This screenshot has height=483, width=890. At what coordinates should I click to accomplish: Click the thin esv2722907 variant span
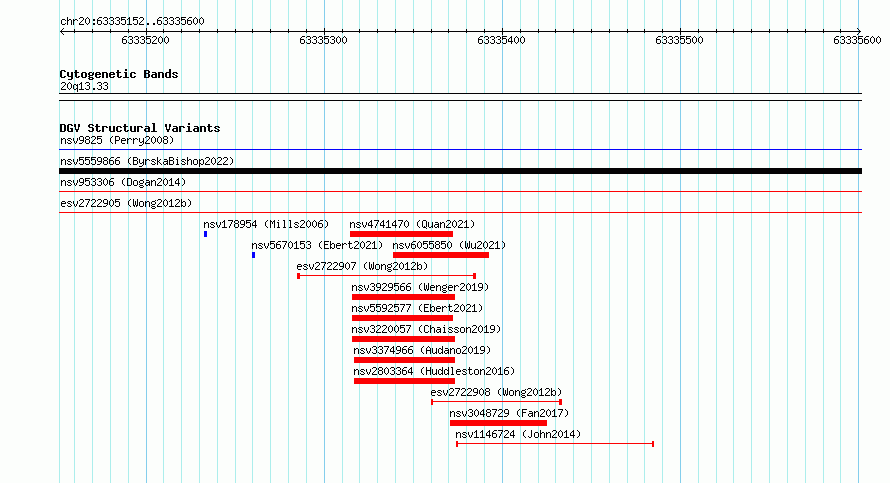387,276
